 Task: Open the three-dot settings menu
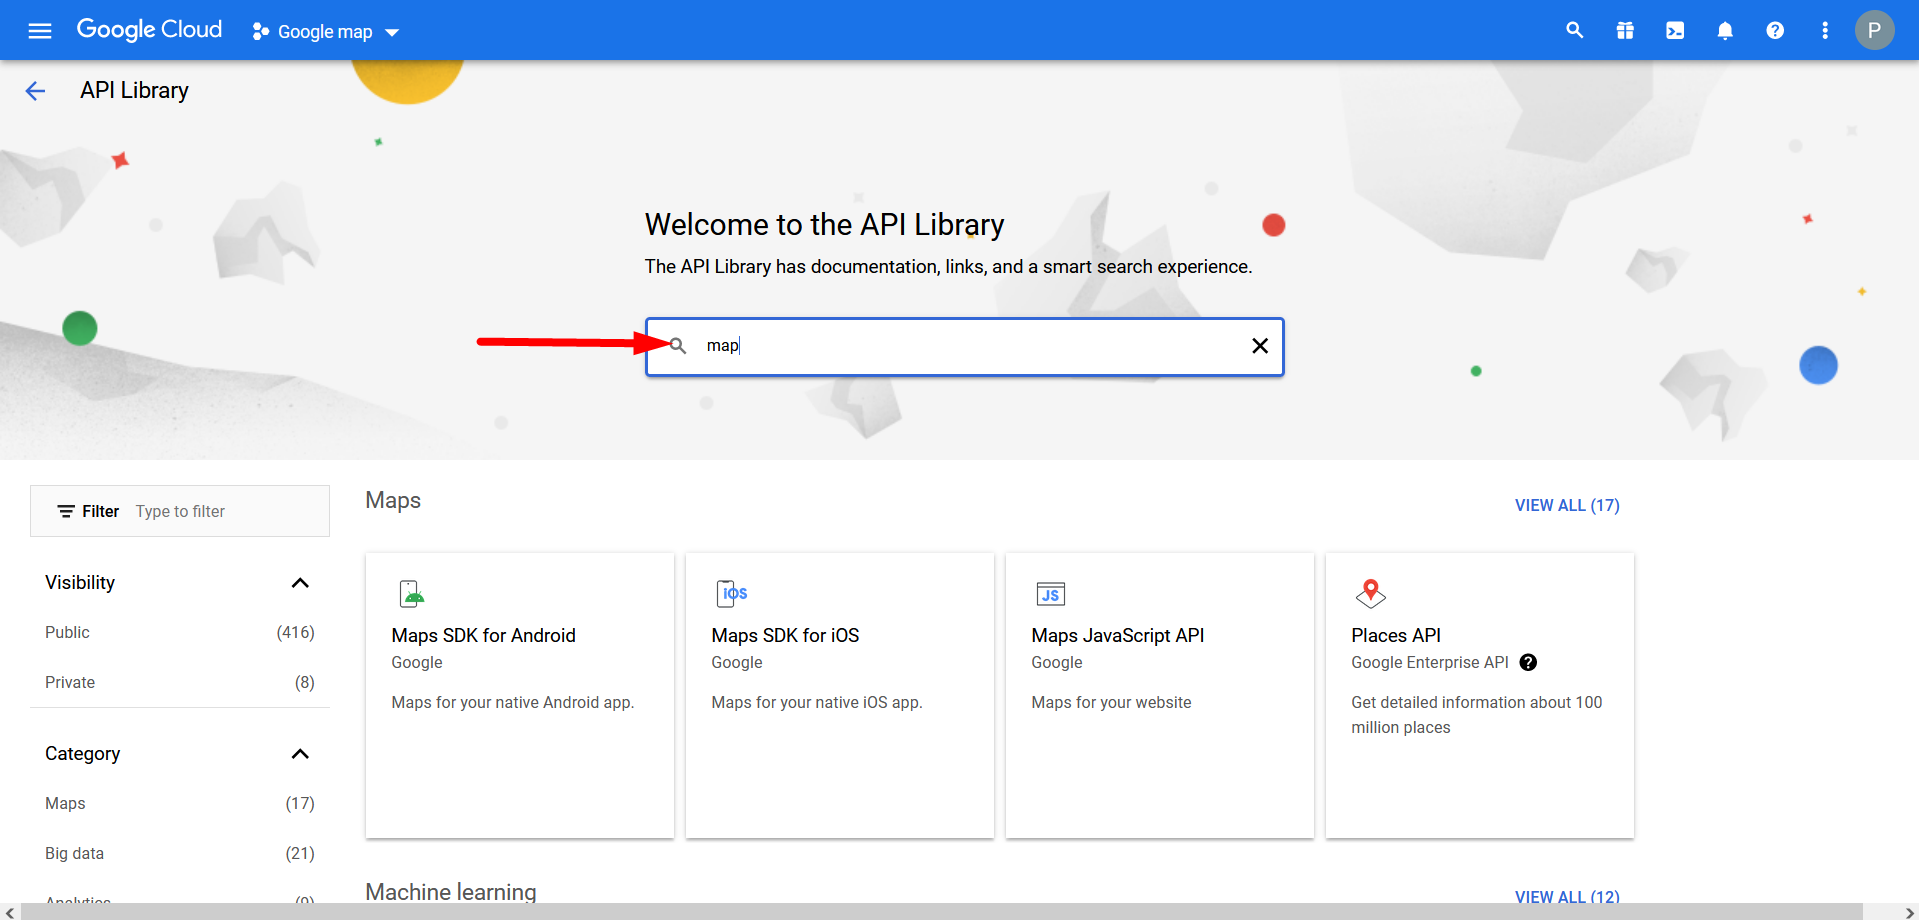point(1825,31)
